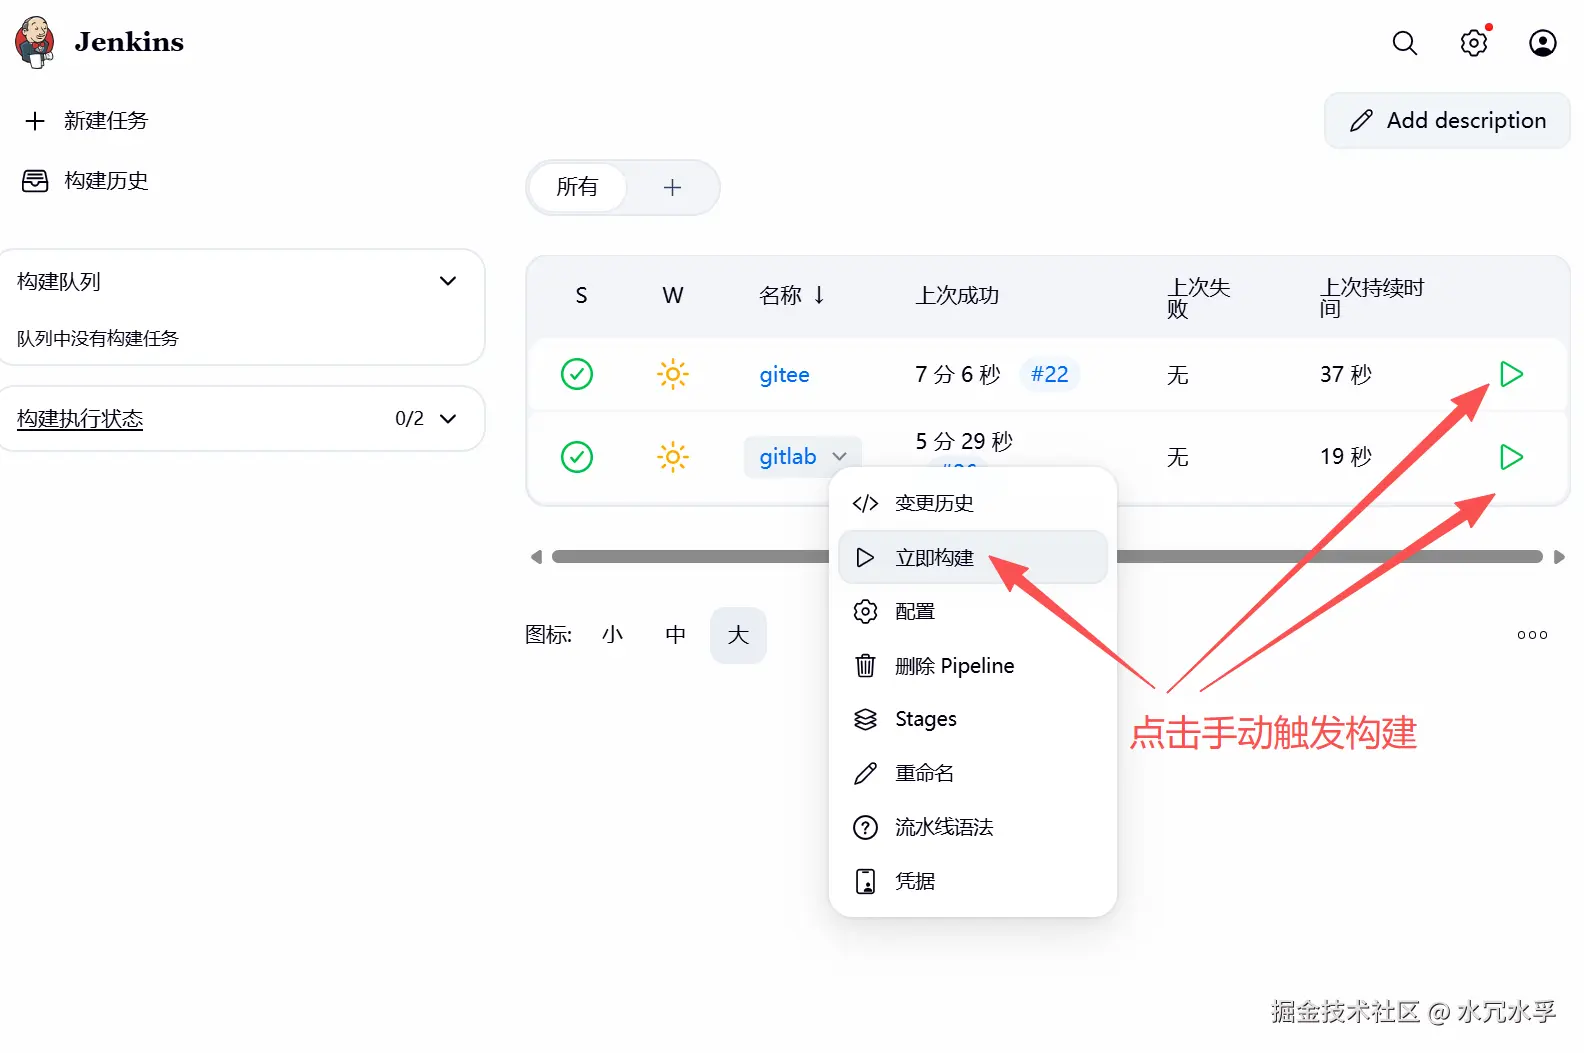This screenshot has width=1584, height=1053.
Task: Click gitee success status check icon
Action: pyautogui.click(x=577, y=374)
